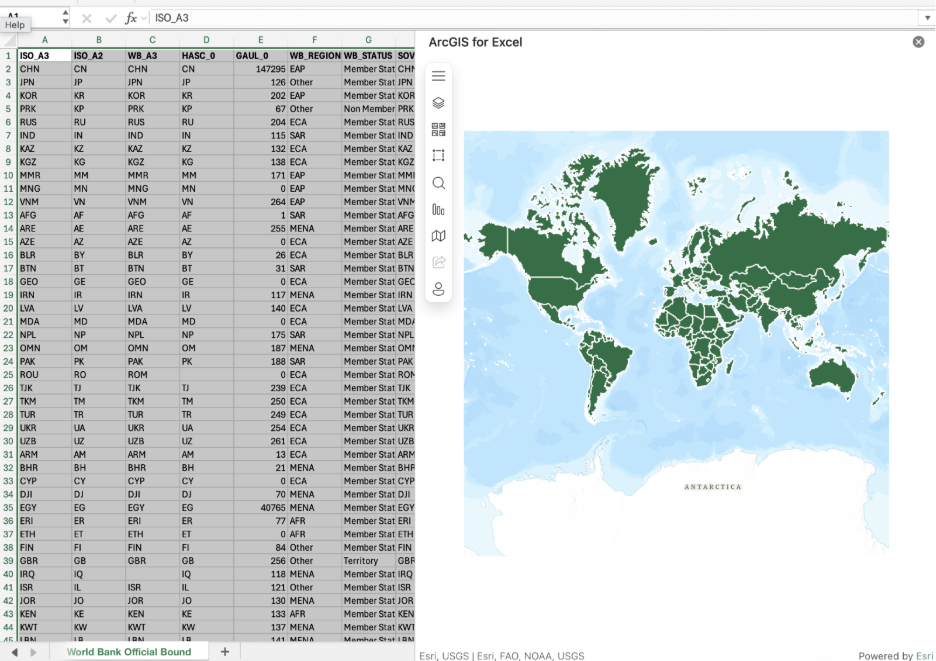The image size is (936, 661).
Task: Select column G header
Action: [368, 40]
